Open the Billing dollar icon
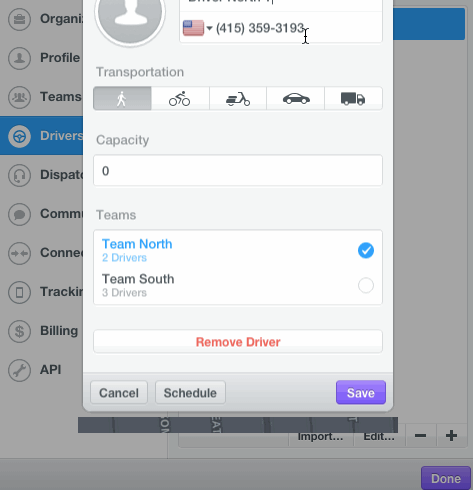This screenshot has height=490, width=473. (x=19, y=331)
